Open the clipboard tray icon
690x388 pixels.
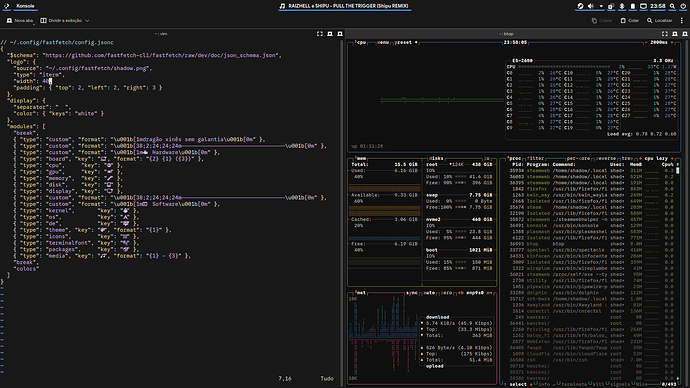(611, 6)
